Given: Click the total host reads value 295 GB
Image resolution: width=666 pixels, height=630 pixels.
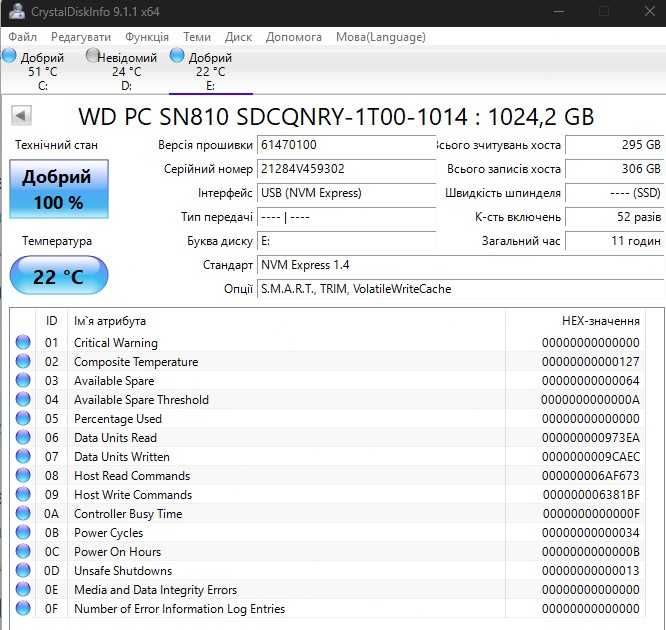Looking at the screenshot, I should 615,145.
